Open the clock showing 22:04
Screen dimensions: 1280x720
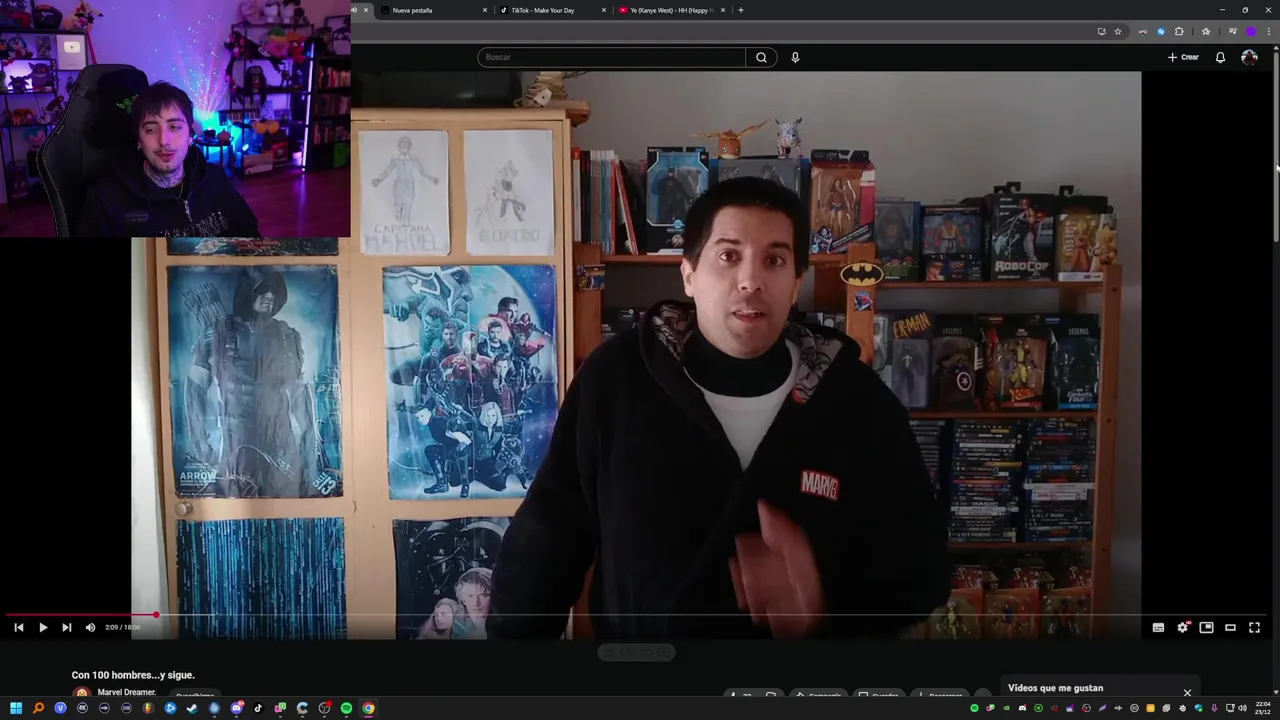pyautogui.click(x=1263, y=708)
